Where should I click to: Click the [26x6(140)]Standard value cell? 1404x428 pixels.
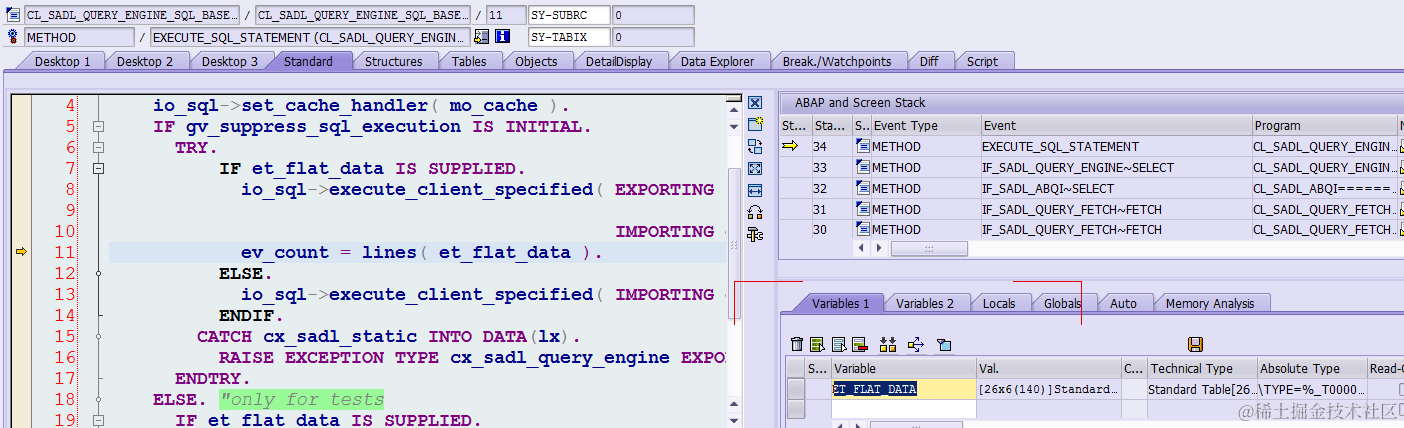tap(1048, 389)
